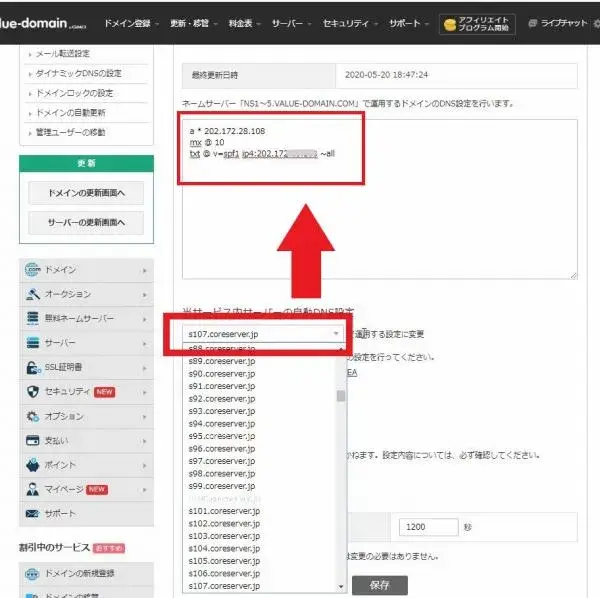Expand オークション sidebar arrow
Viewport: 600px width, 598px height.
coord(145,295)
